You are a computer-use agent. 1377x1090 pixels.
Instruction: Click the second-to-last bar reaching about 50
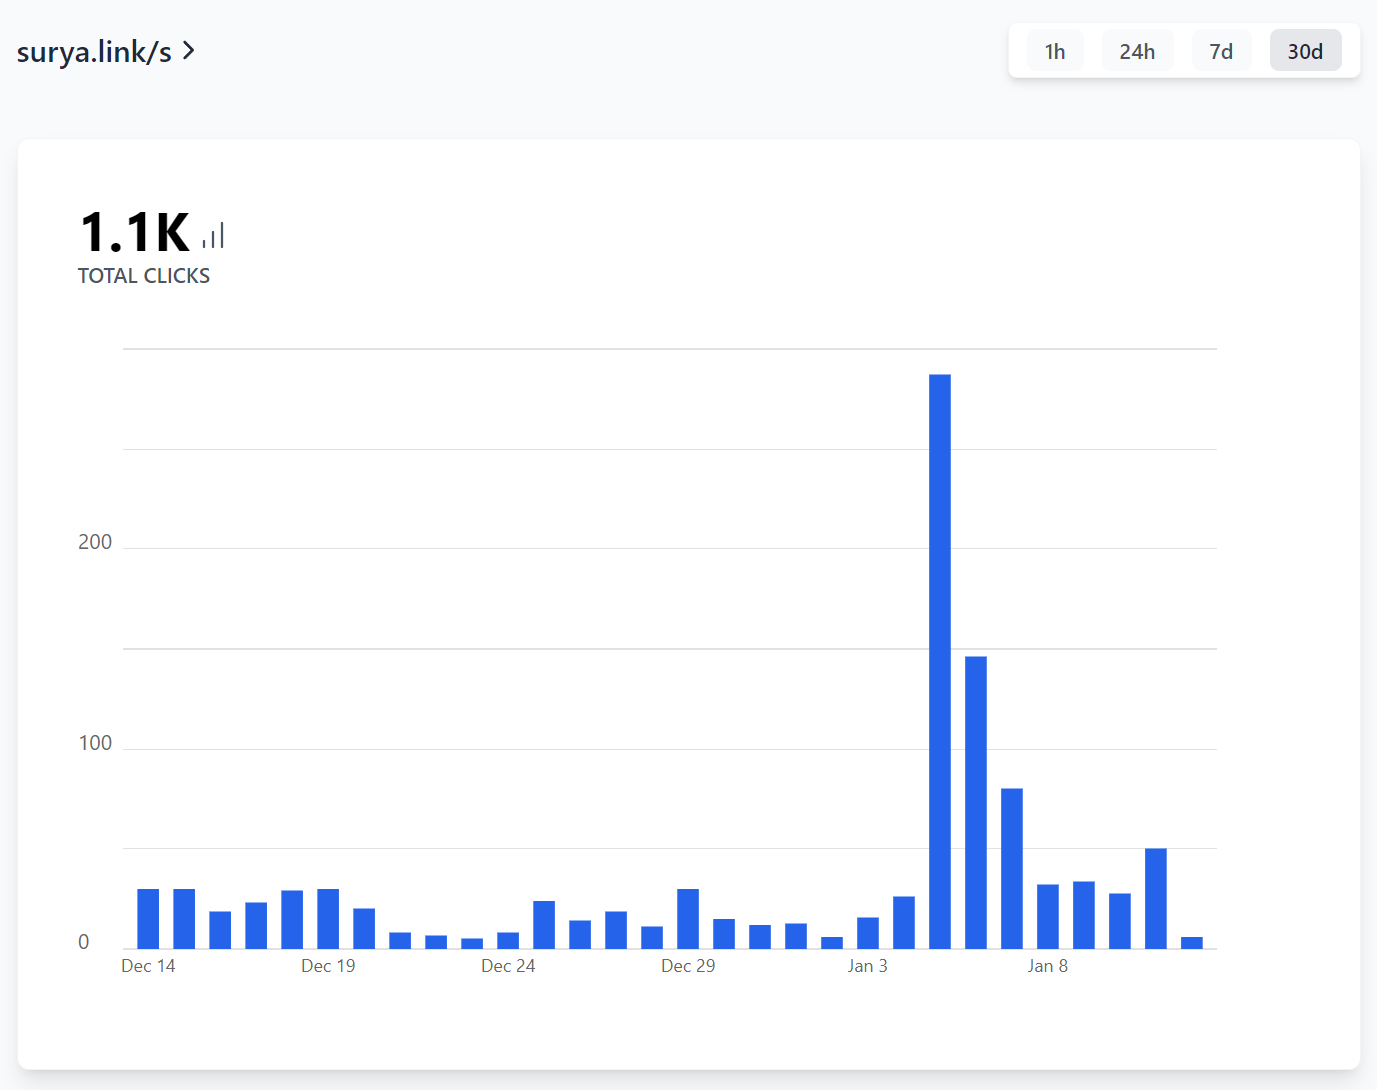(x=1156, y=898)
